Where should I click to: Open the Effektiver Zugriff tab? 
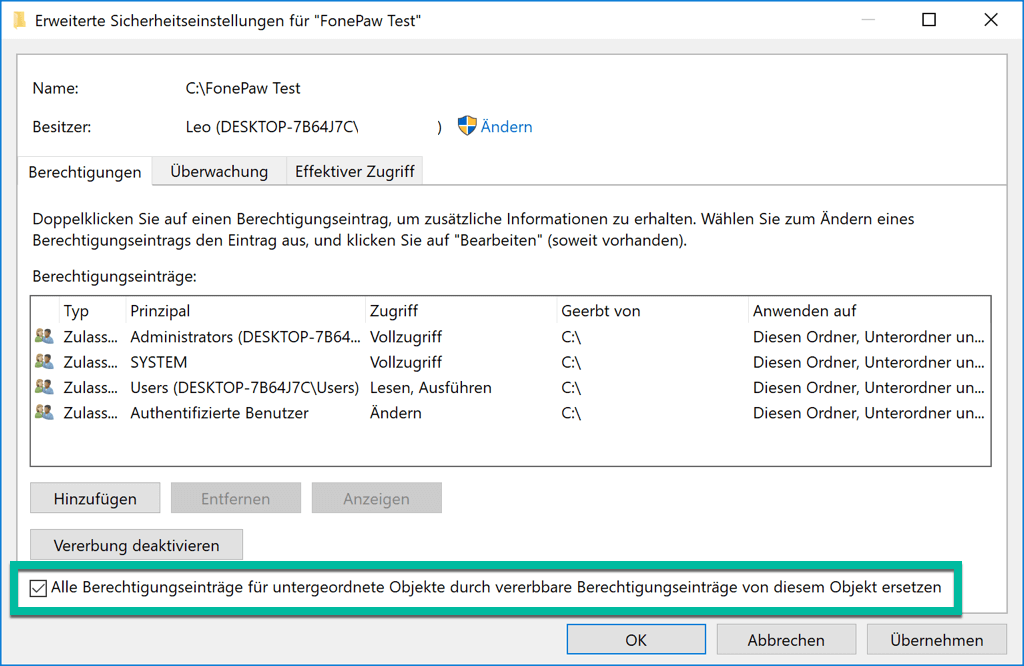tap(355, 171)
